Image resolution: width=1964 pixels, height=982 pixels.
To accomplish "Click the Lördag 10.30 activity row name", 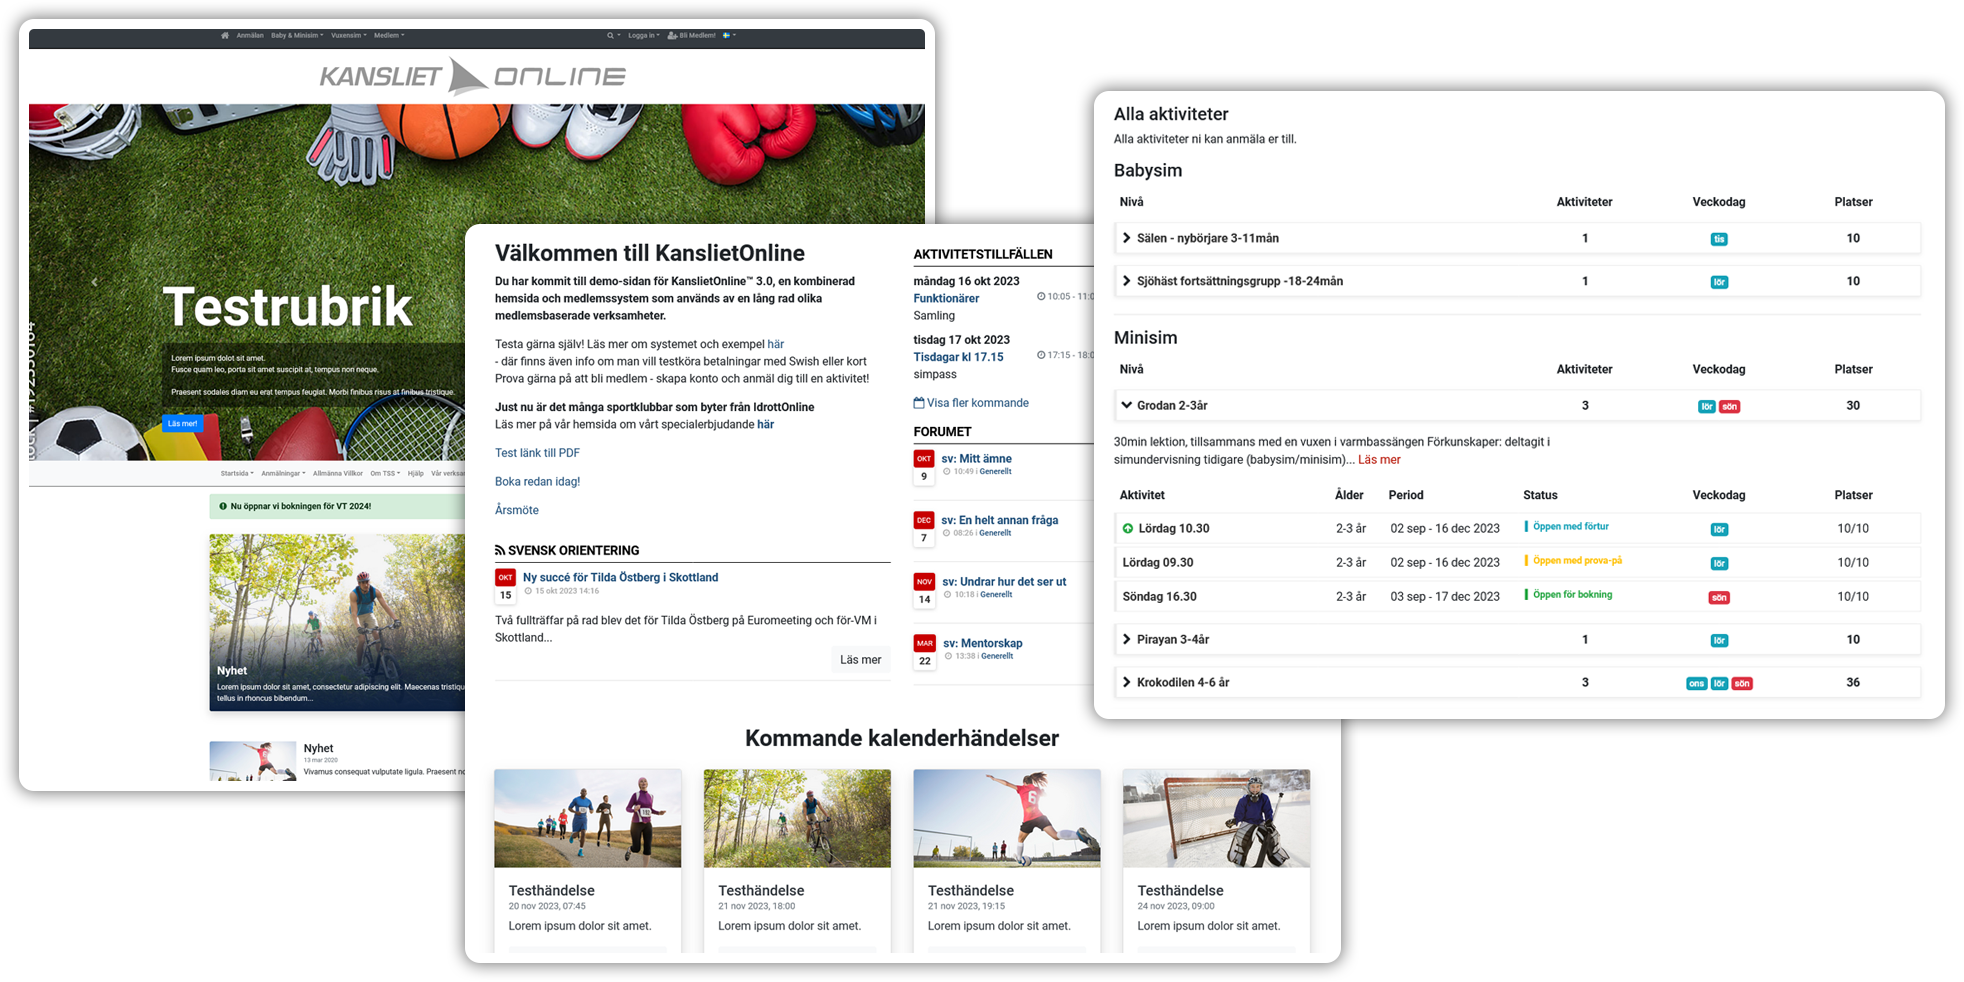I will pyautogui.click(x=1174, y=528).
